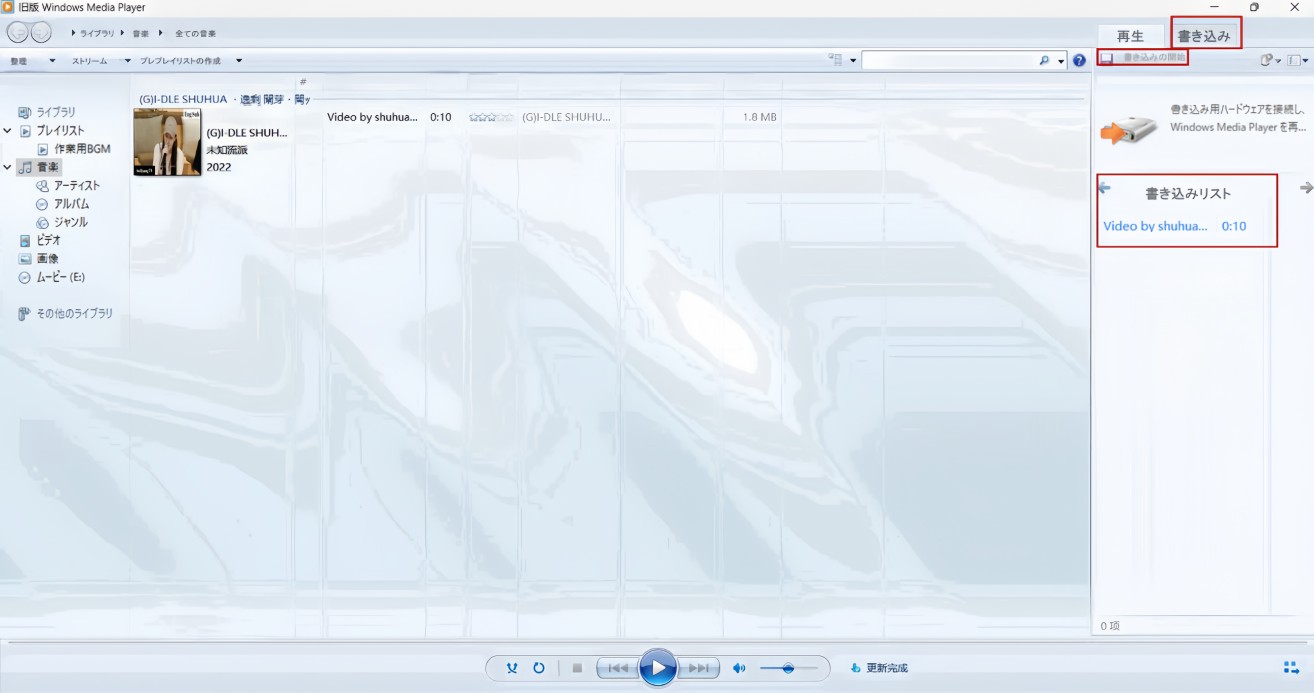Select ビデオ in the navigation tree
The image size is (1314, 693).
pos(48,240)
